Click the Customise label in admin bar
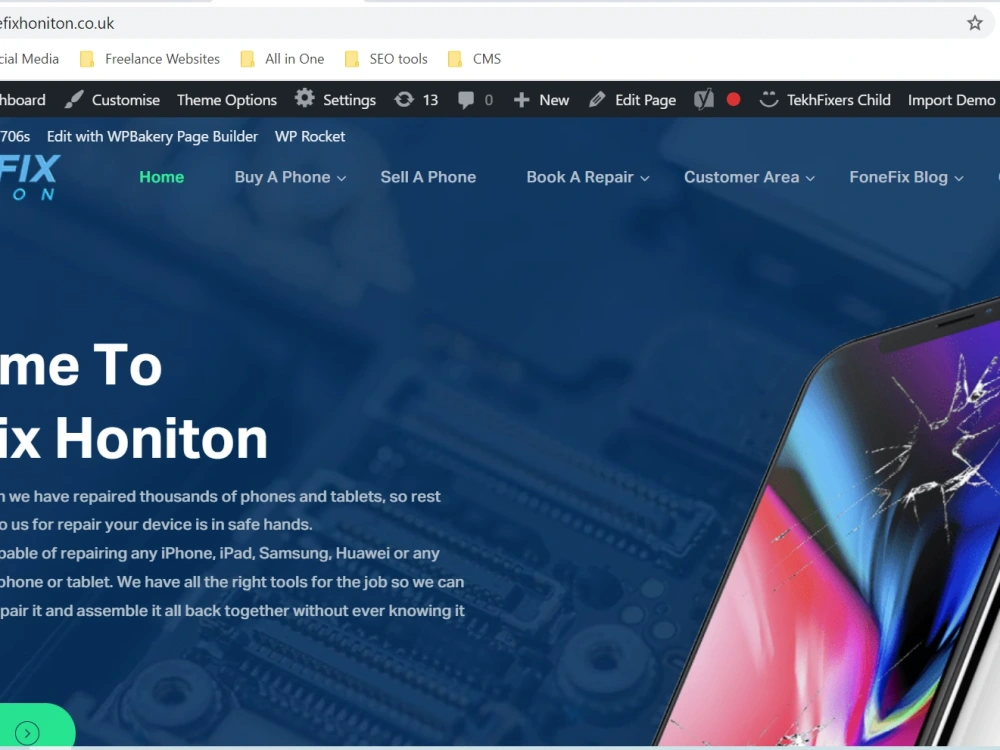This screenshot has height=750, width=1000. pyautogui.click(x=126, y=100)
